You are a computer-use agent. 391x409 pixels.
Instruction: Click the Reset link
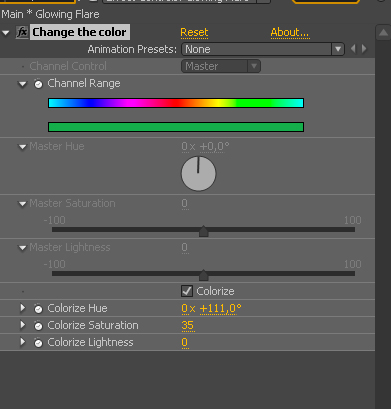194,33
